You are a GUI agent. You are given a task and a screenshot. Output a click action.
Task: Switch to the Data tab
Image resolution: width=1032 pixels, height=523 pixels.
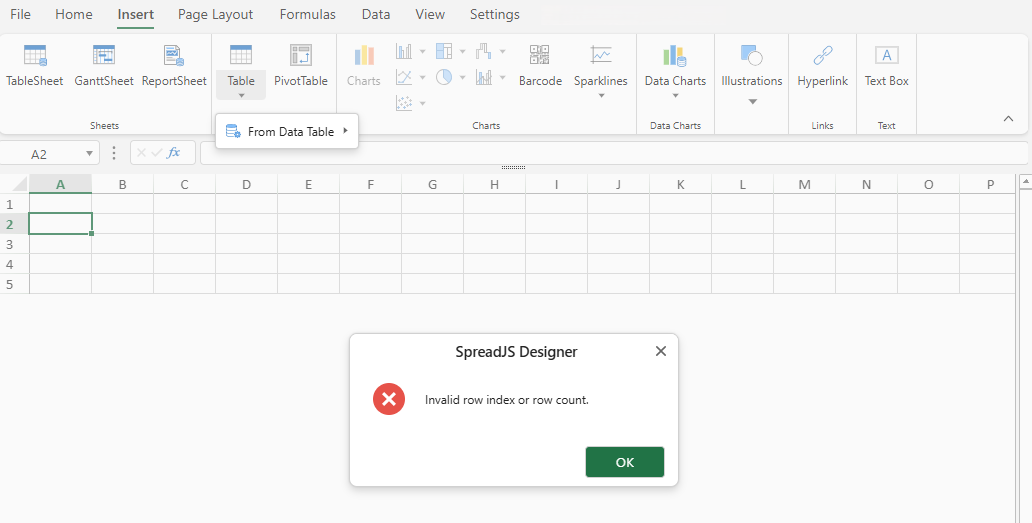(x=376, y=14)
